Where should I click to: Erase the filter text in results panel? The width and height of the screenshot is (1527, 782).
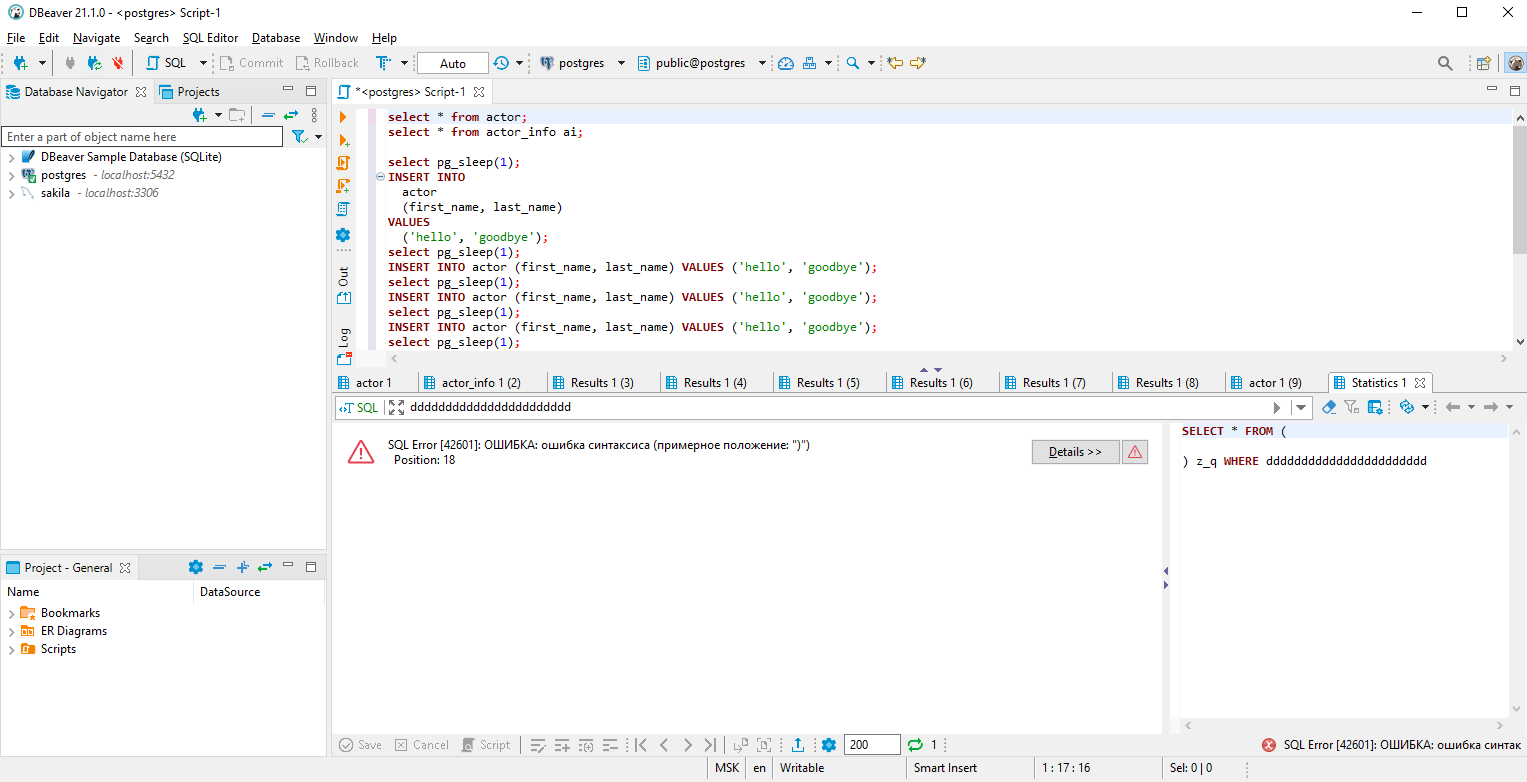1329,406
